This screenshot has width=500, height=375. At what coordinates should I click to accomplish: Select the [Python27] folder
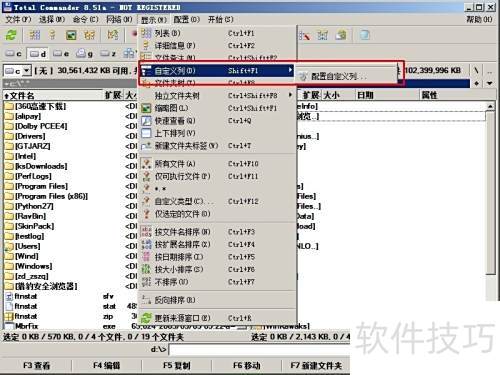tap(29, 206)
